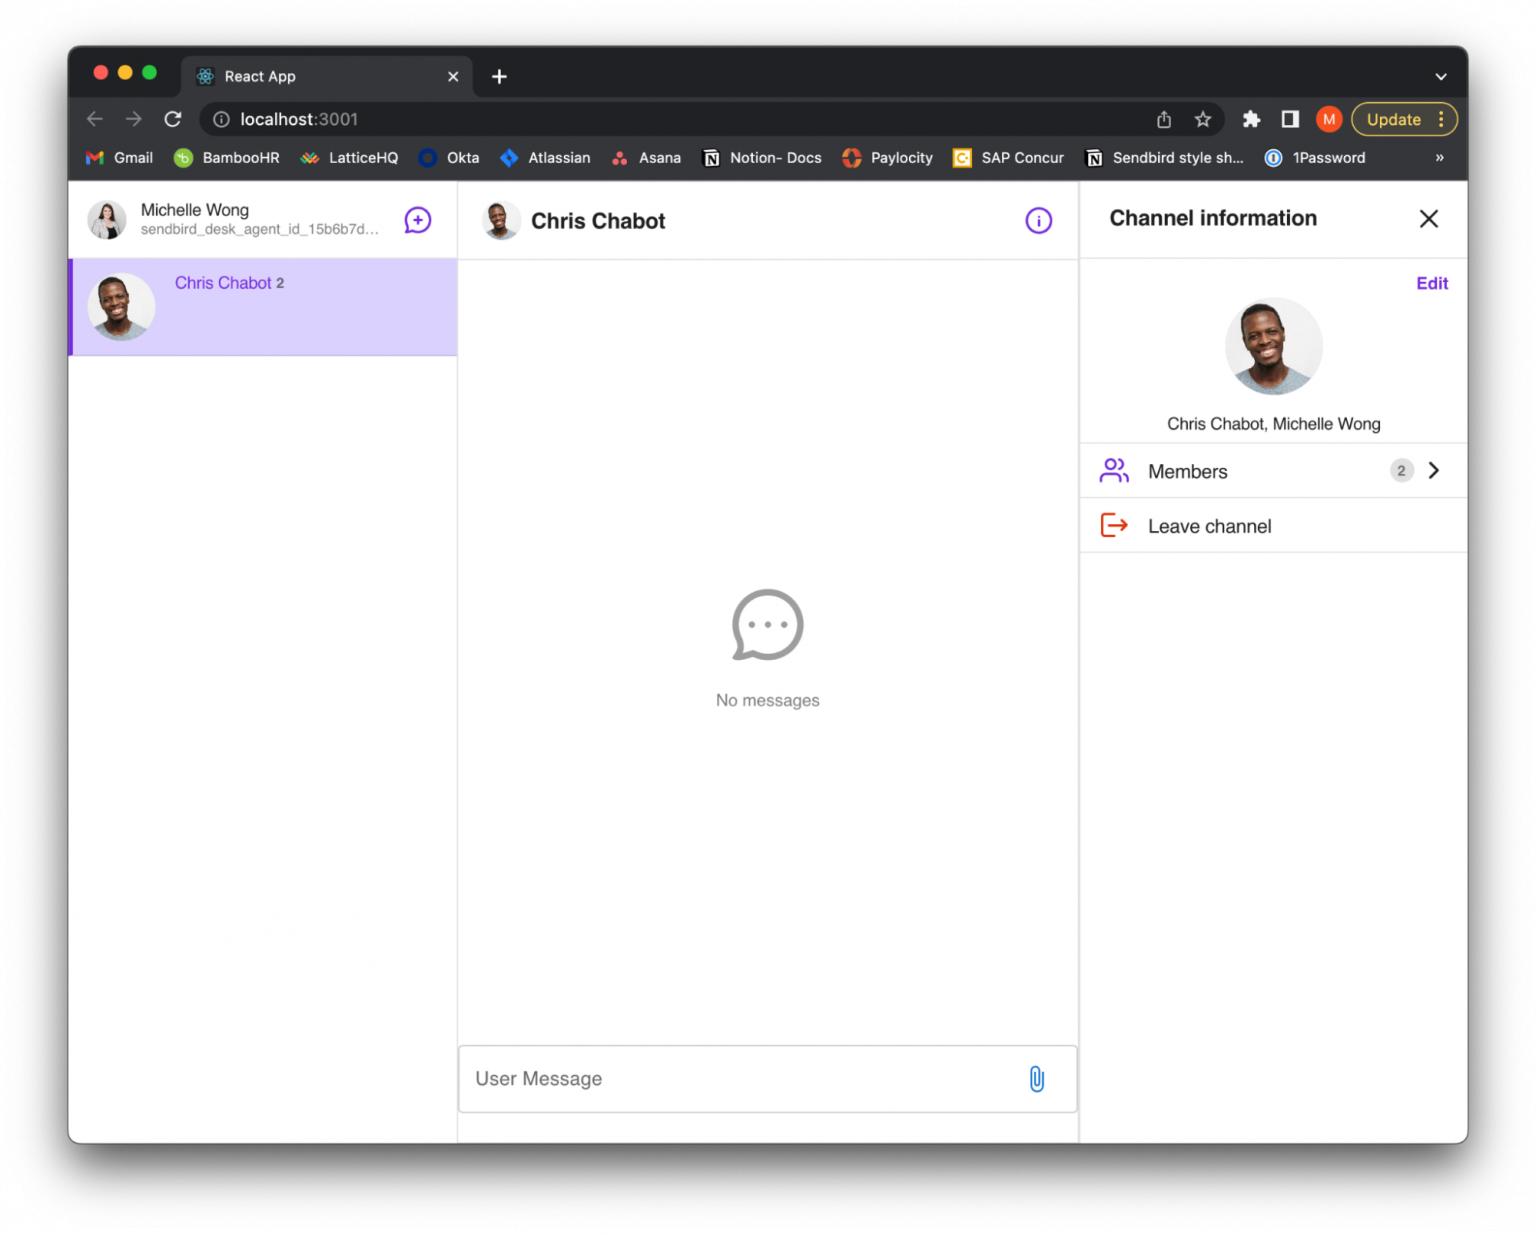Click the localhost:3001 address bar

pos(680,119)
